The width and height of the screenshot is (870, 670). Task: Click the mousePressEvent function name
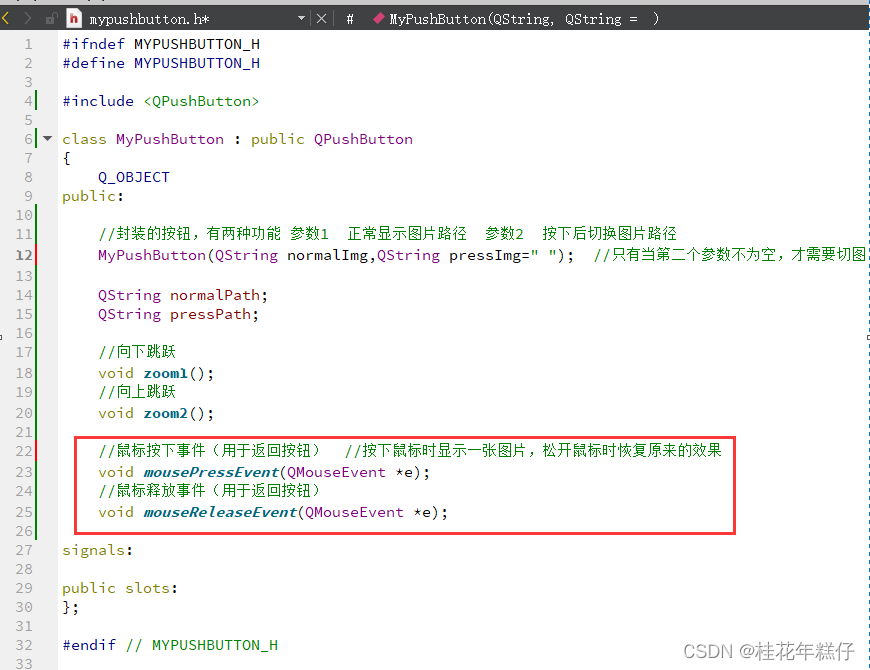pos(211,473)
